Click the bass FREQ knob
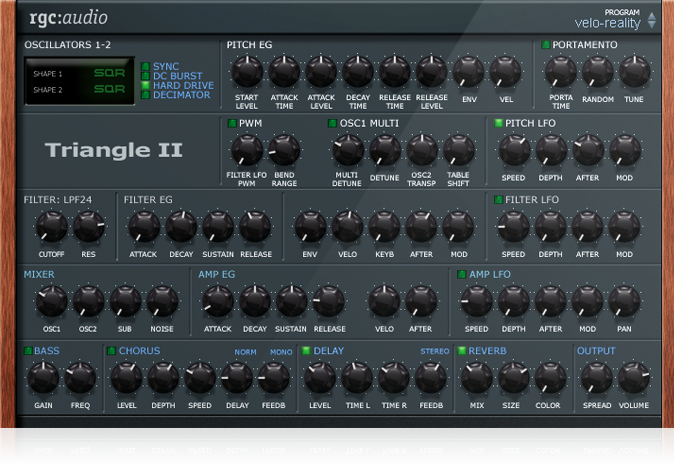This screenshot has height=465, width=674. point(80,378)
